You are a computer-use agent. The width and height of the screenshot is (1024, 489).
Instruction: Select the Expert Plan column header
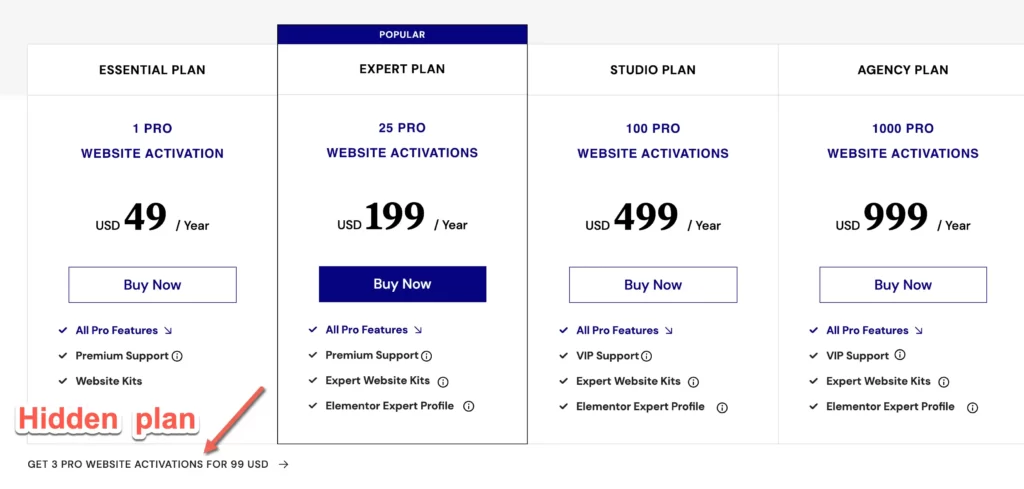click(402, 69)
